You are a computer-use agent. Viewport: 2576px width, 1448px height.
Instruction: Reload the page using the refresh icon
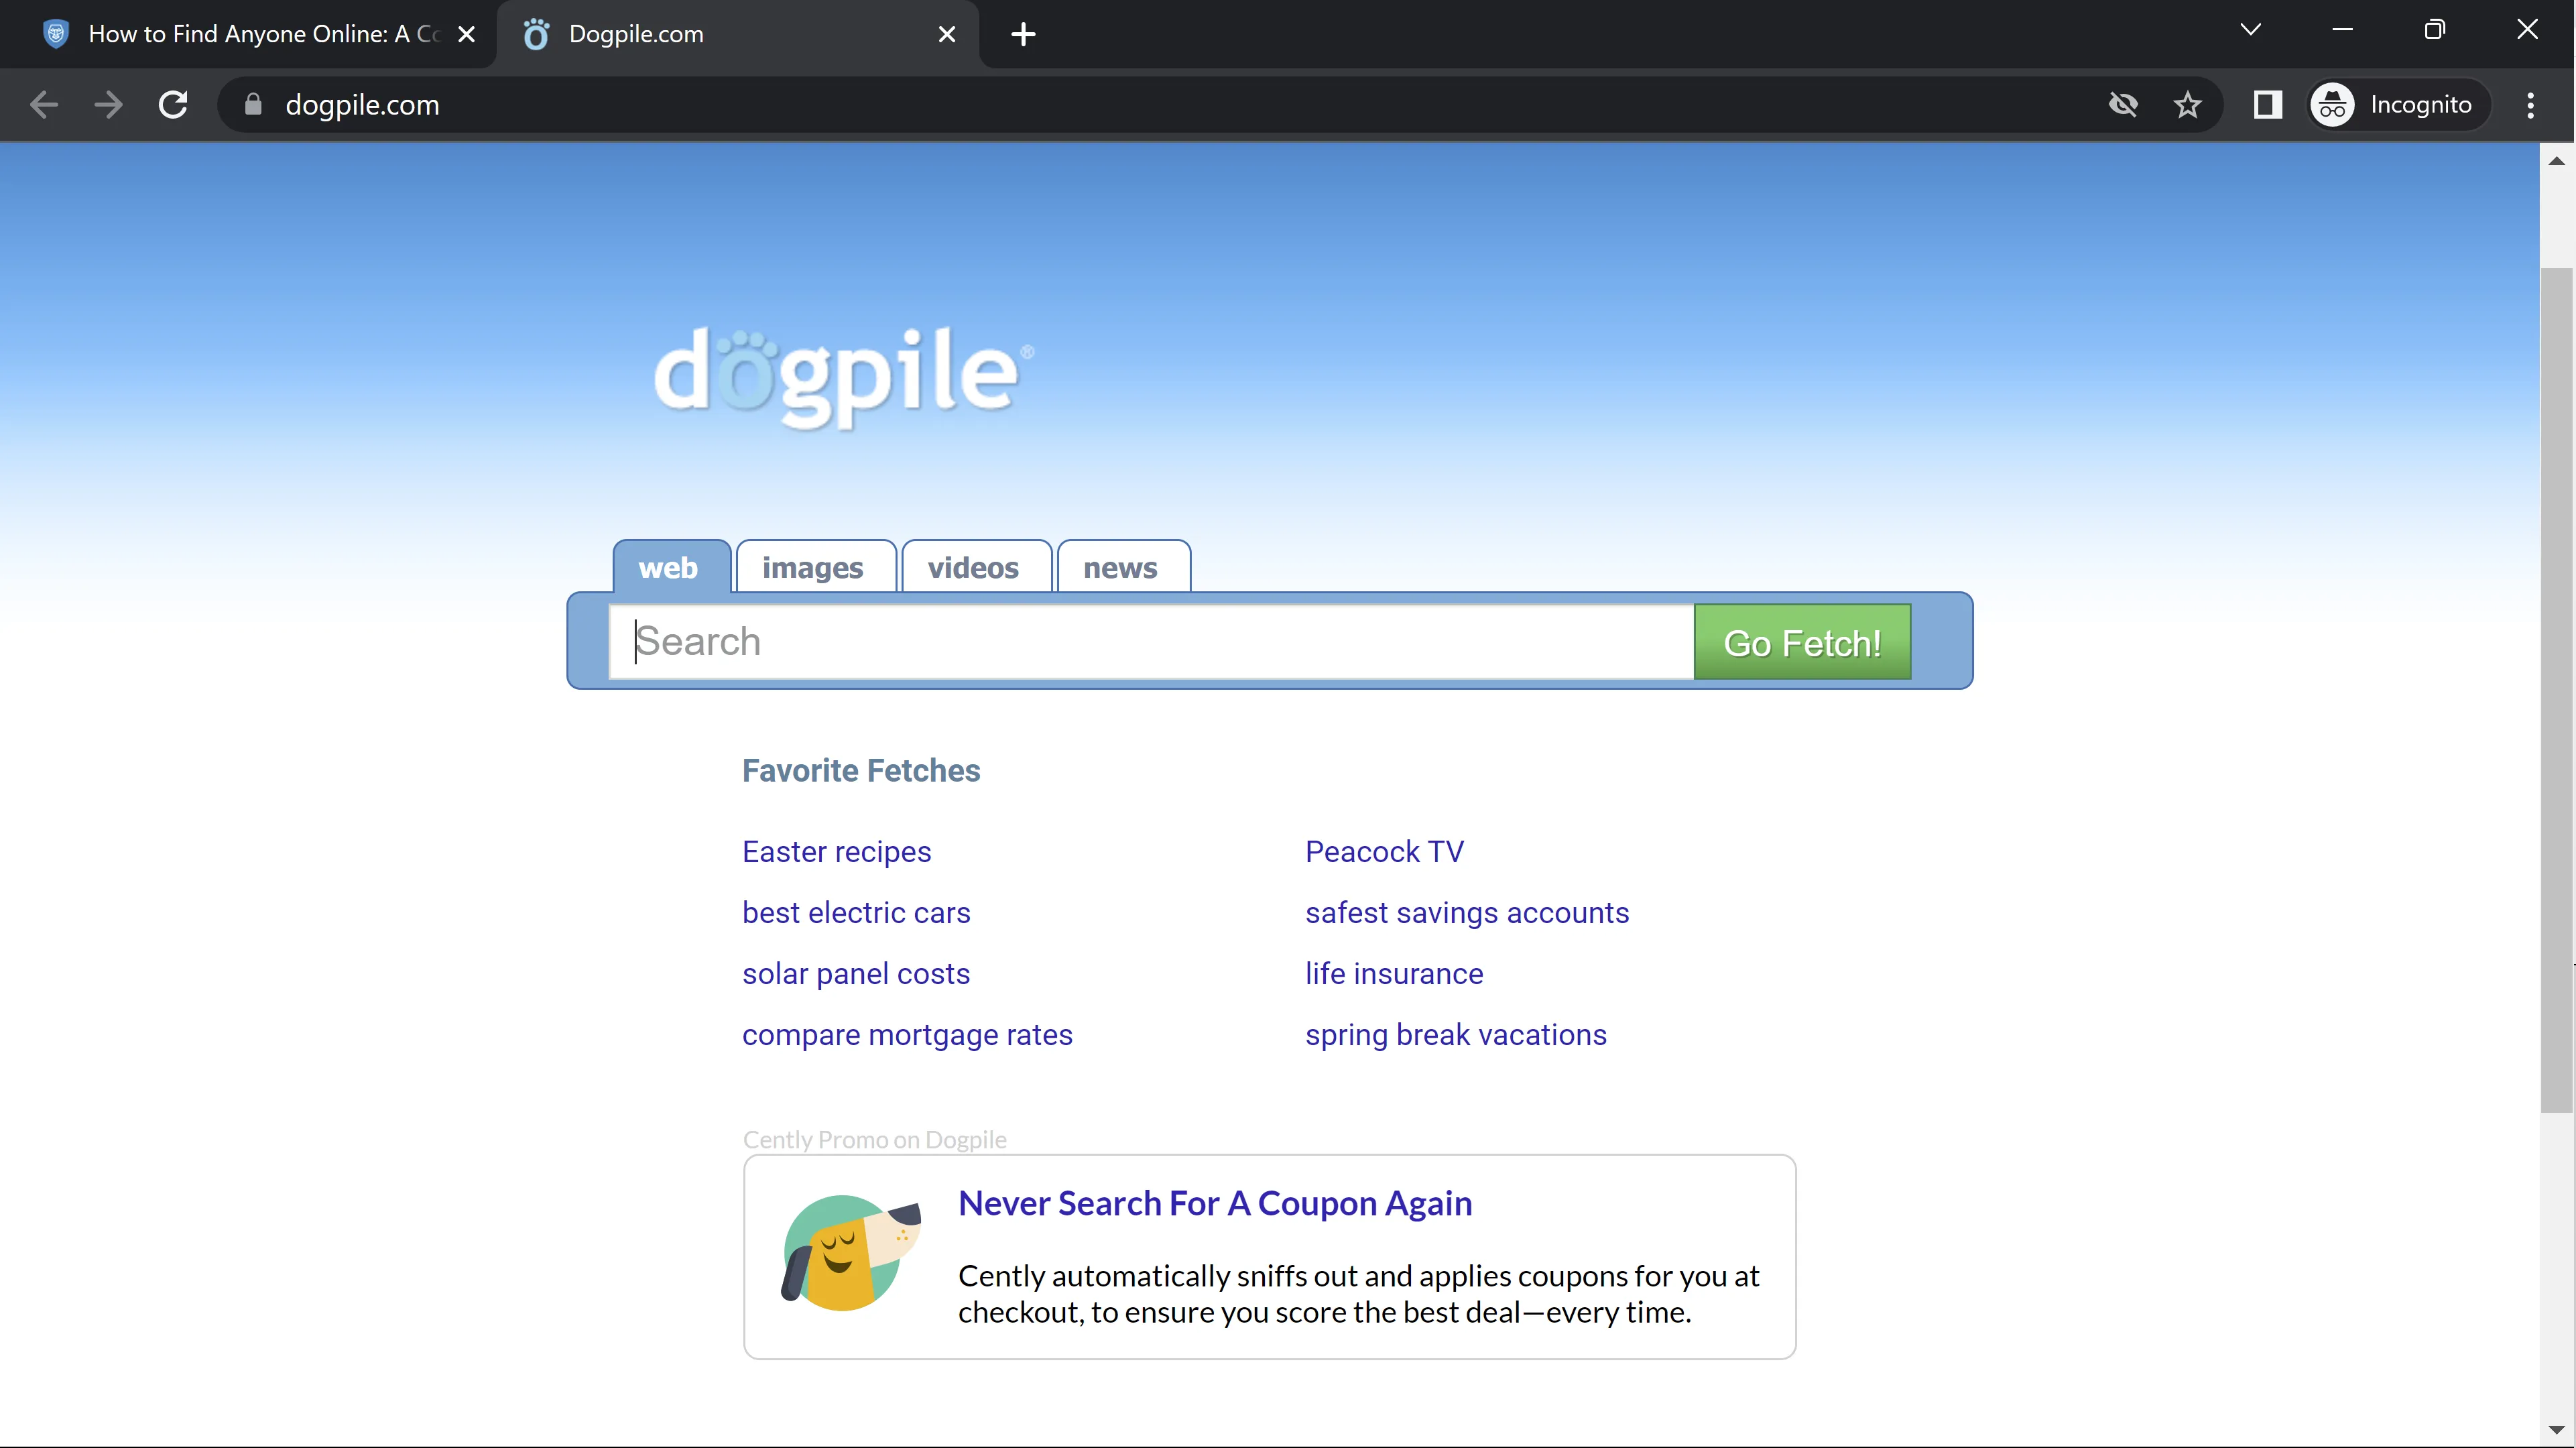tap(173, 105)
